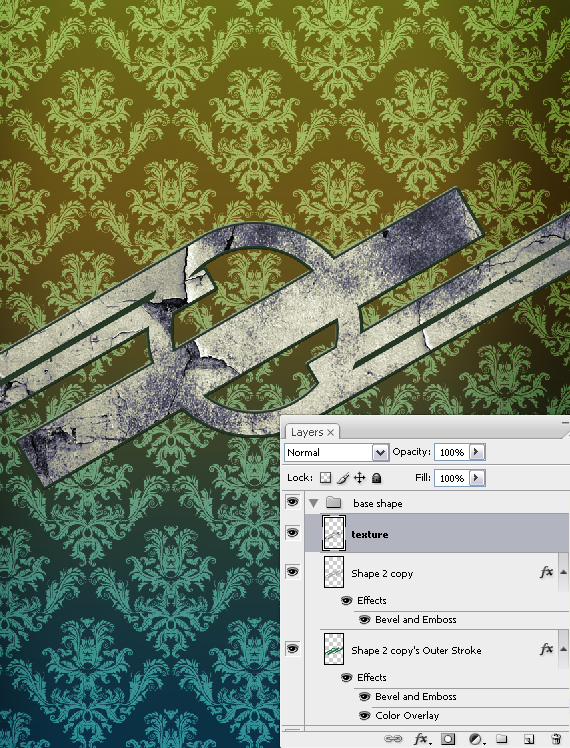Open the Opacity slider arrow
Viewport: 570px width, 748px height.
[x=476, y=452]
